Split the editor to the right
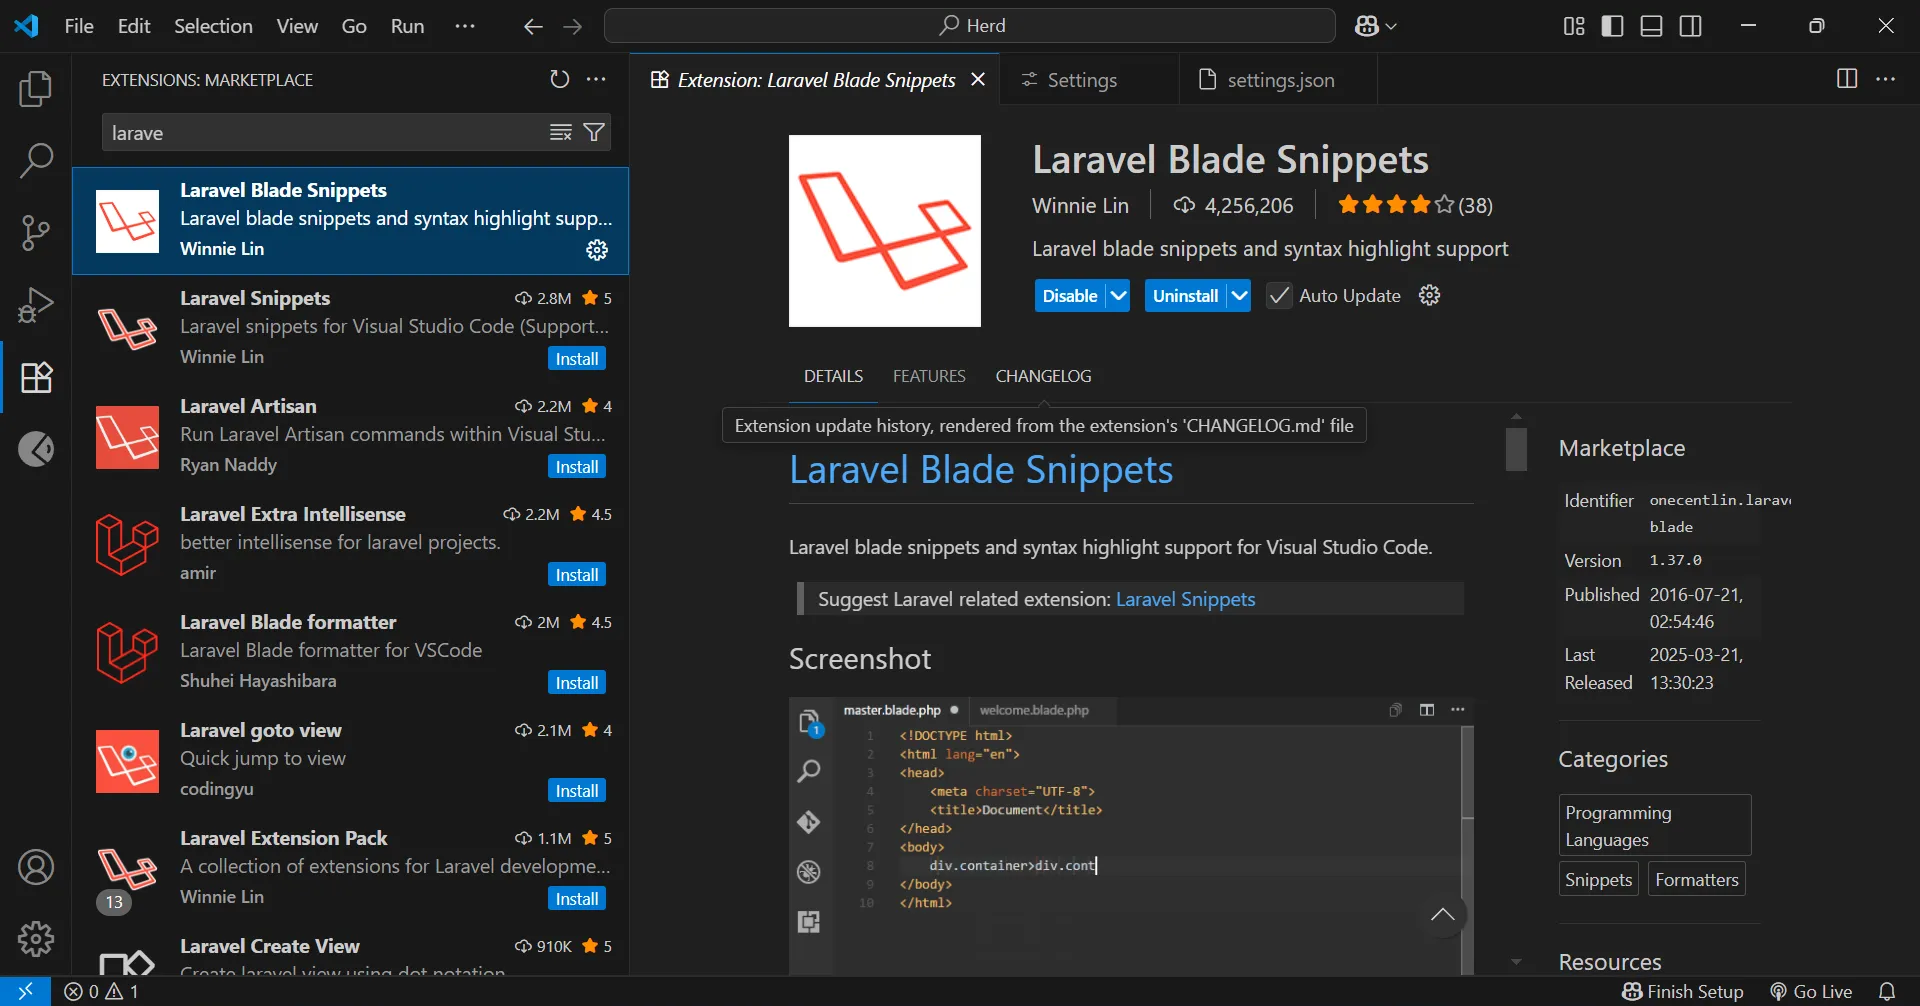The image size is (1920, 1006). click(1847, 79)
